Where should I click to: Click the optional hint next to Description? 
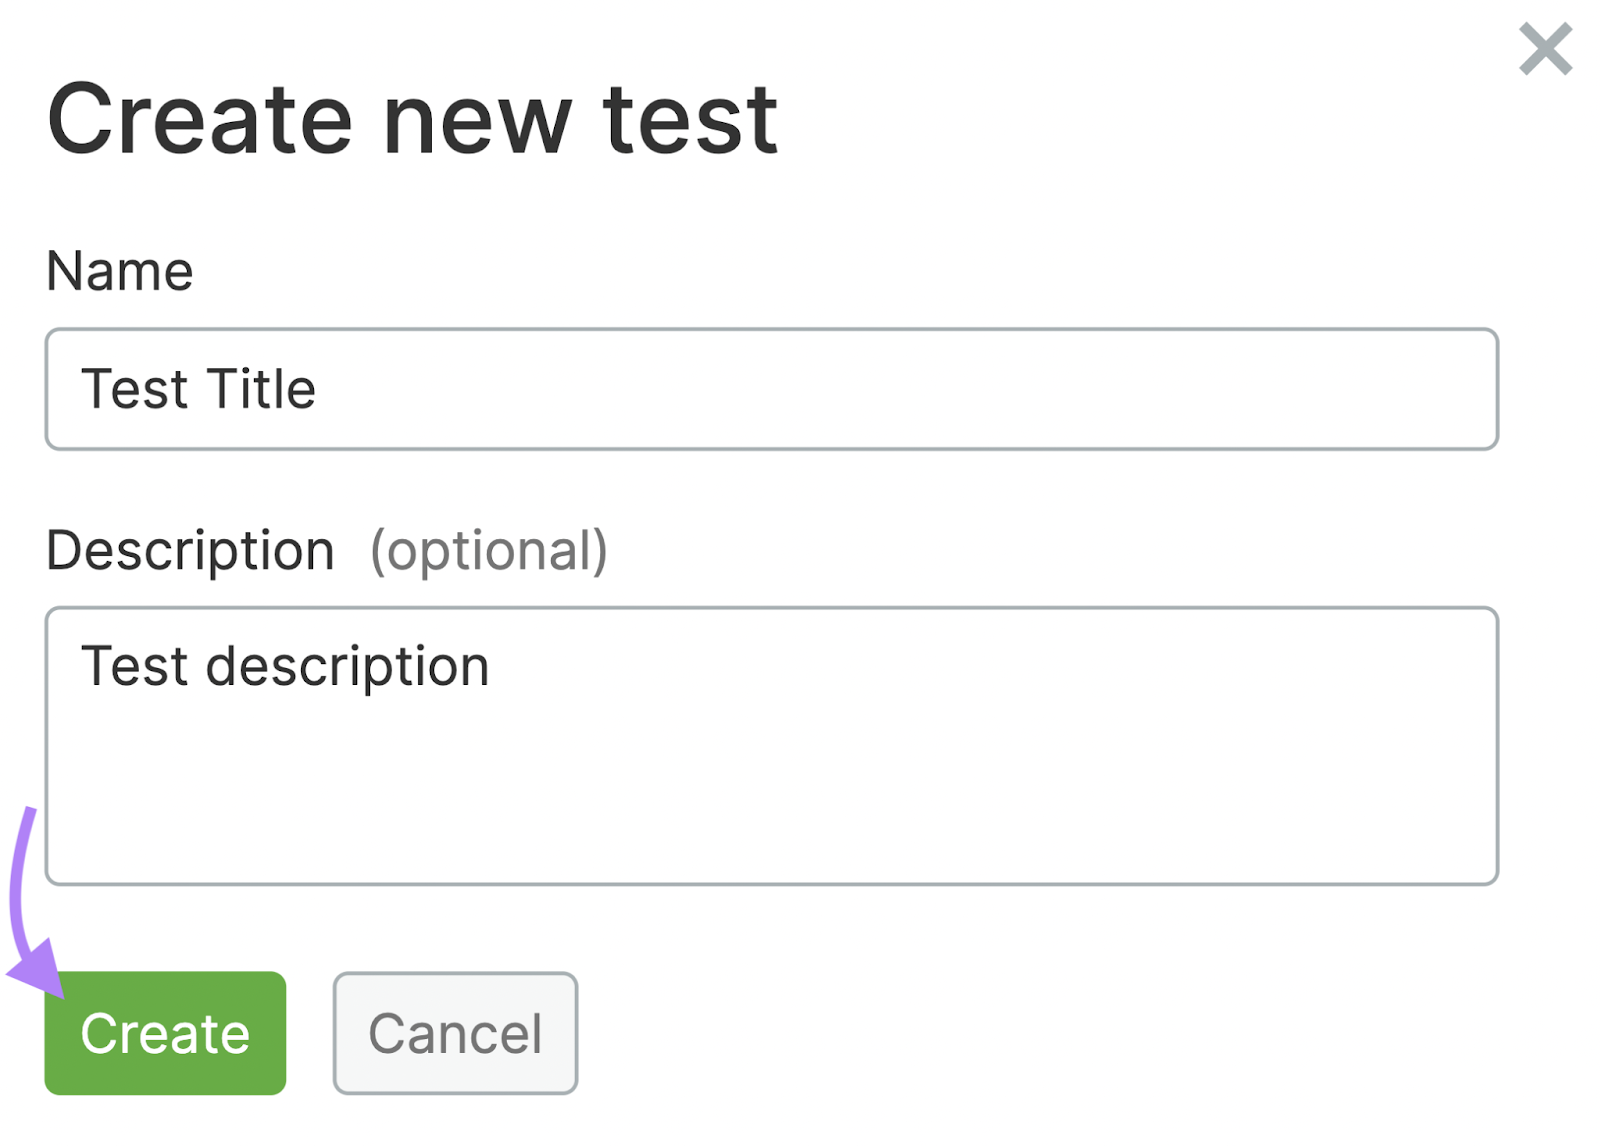coord(487,551)
